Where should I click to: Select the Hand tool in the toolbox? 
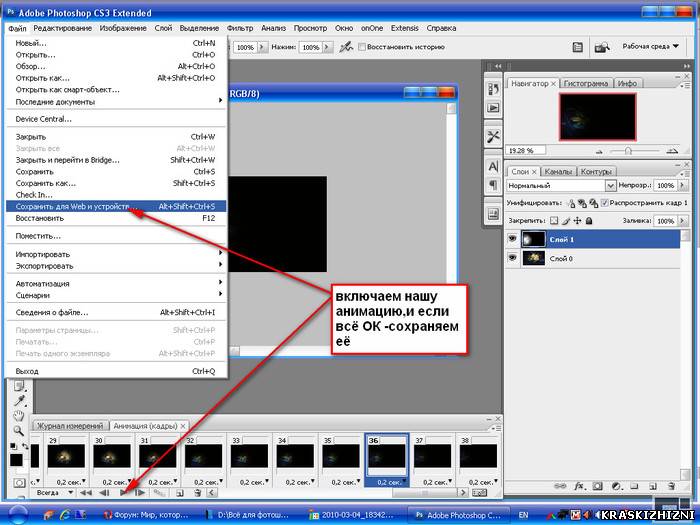tap(18, 416)
